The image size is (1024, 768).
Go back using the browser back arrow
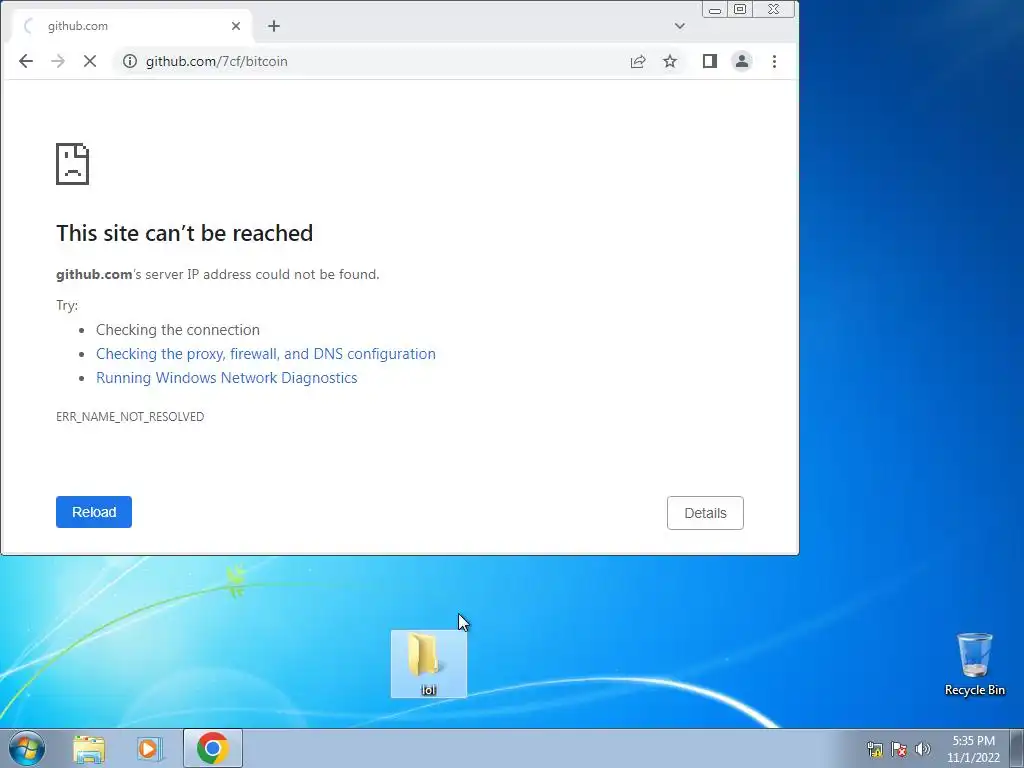tap(26, 61)
